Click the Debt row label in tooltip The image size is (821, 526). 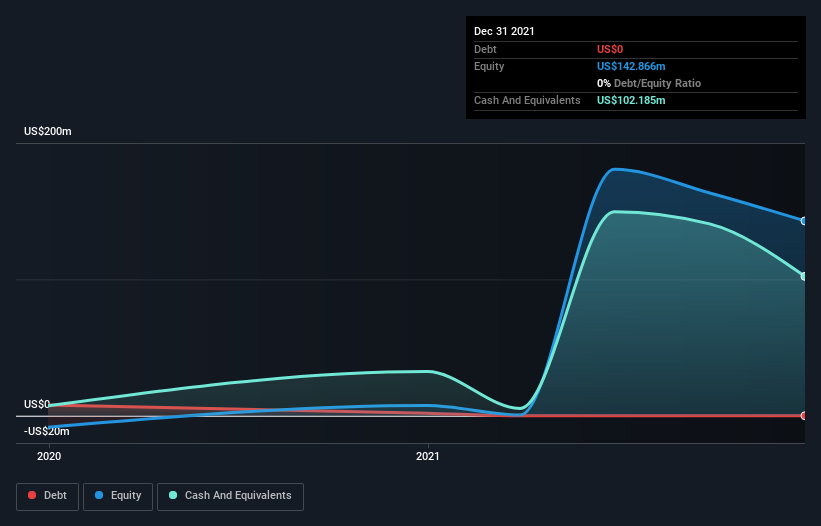pyautogui.click(x=485, y=49)
